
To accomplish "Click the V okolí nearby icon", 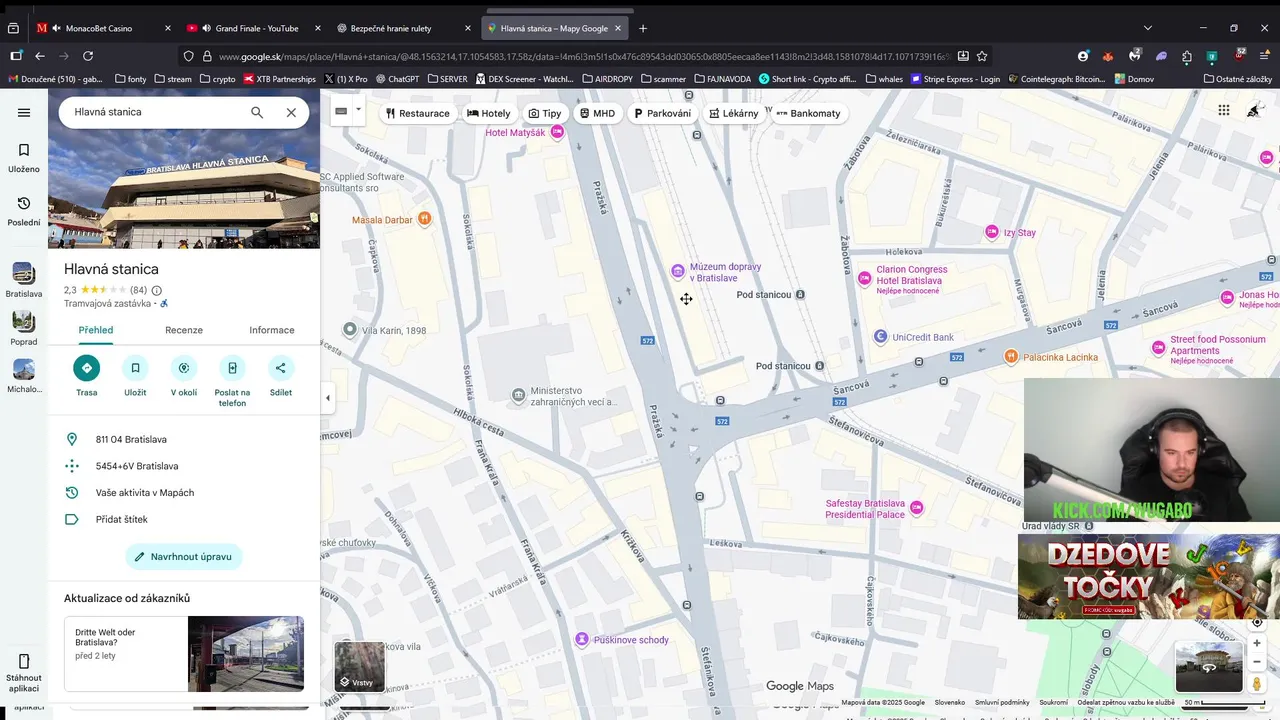I will tap(184, 368).
